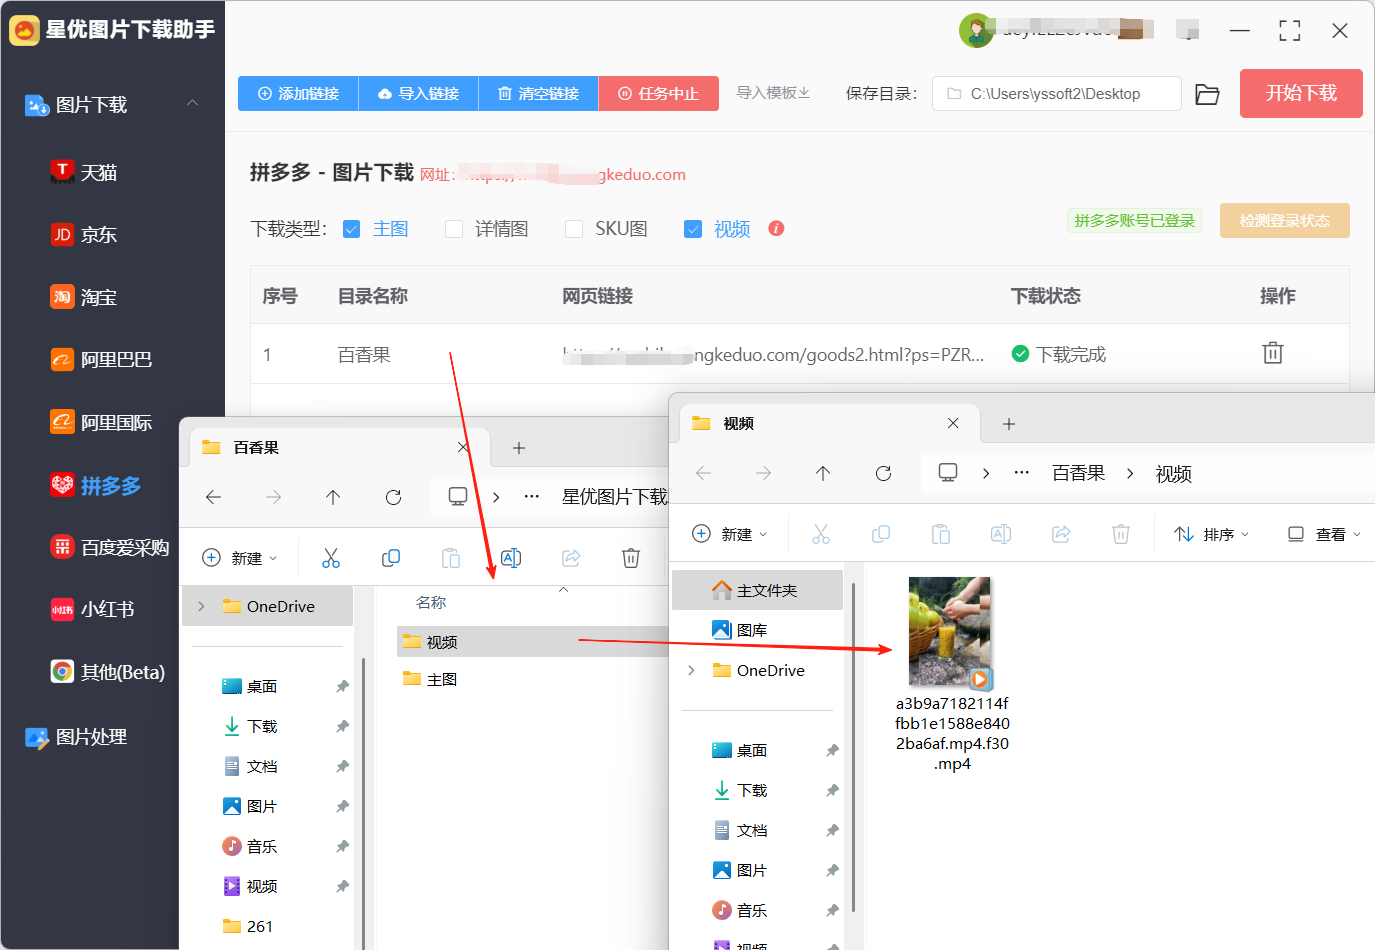Select the Pinduoduo (拼多多) sidebar entry
Screen dimensions: 1375x950
pos(96,485)
